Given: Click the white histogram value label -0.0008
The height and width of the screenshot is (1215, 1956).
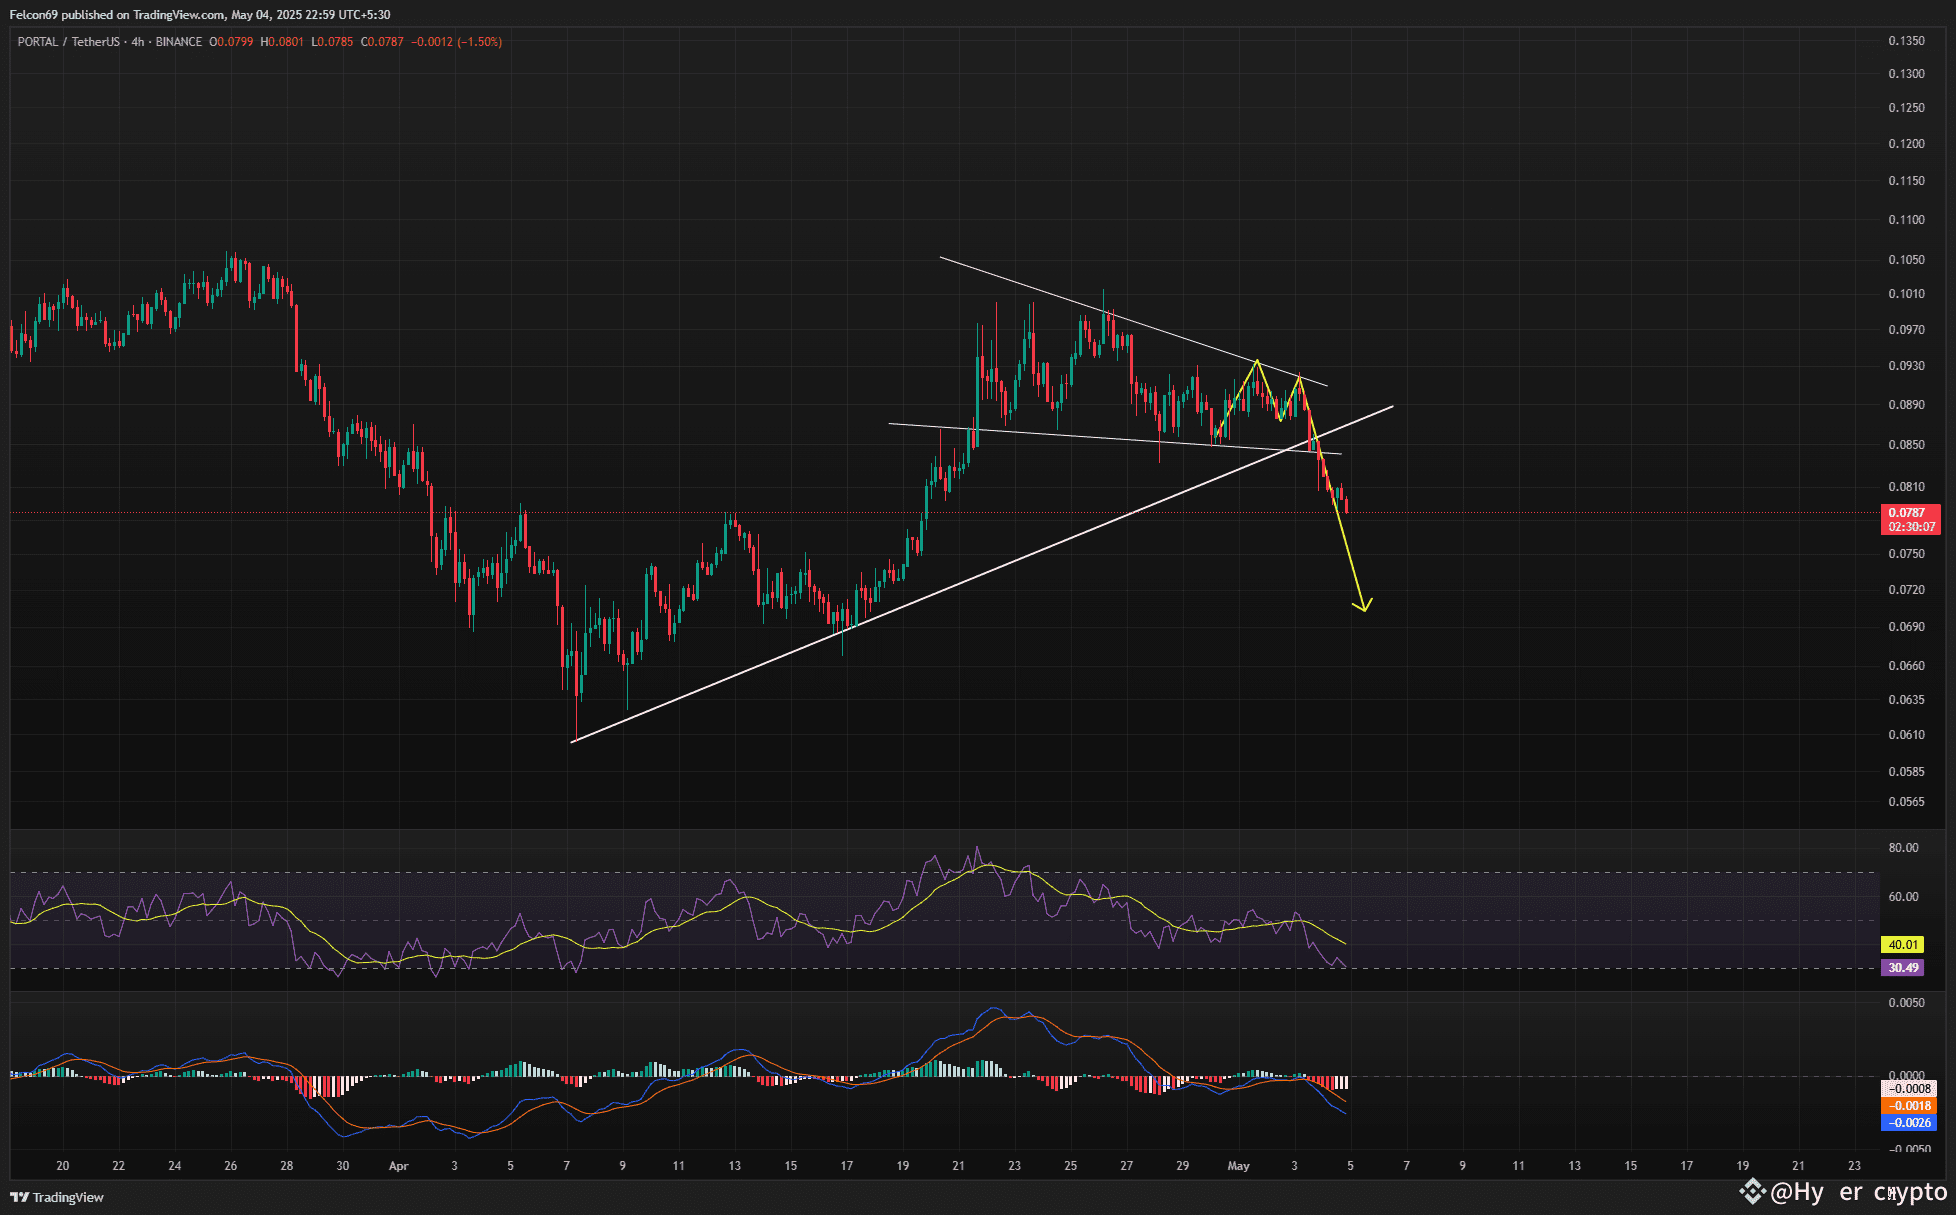Looking at the screenshot, I should coord(1908,1089).
